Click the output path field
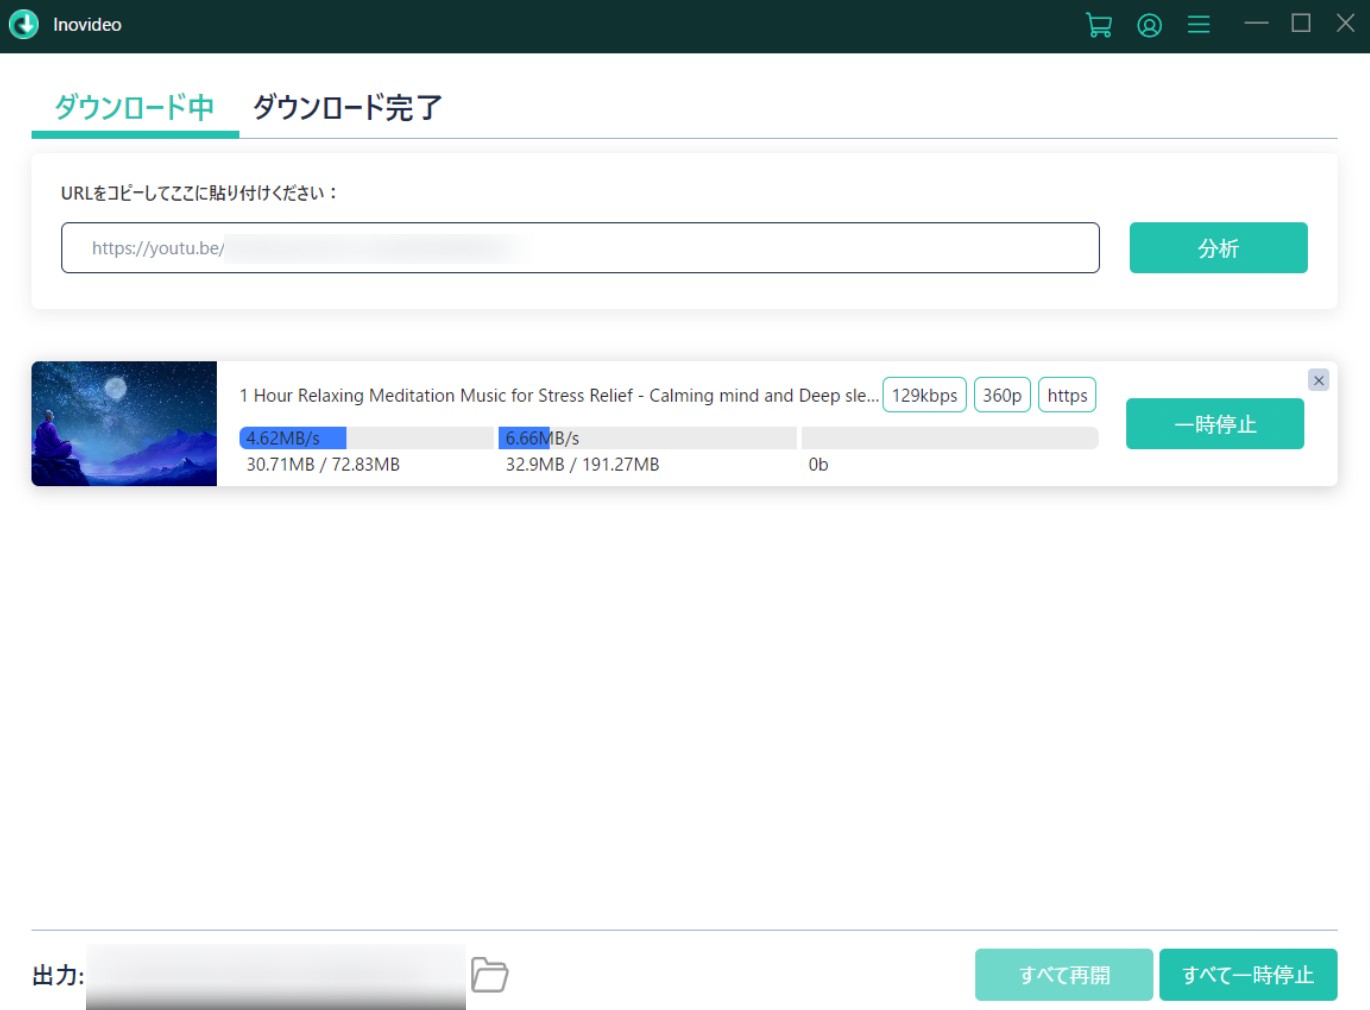The height and width of the screenshot is (1010, 1370). [276, 976]
